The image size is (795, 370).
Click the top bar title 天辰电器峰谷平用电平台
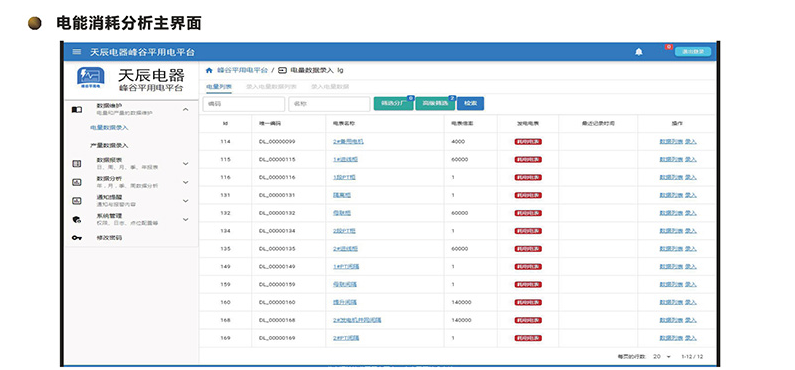point(142,52)
